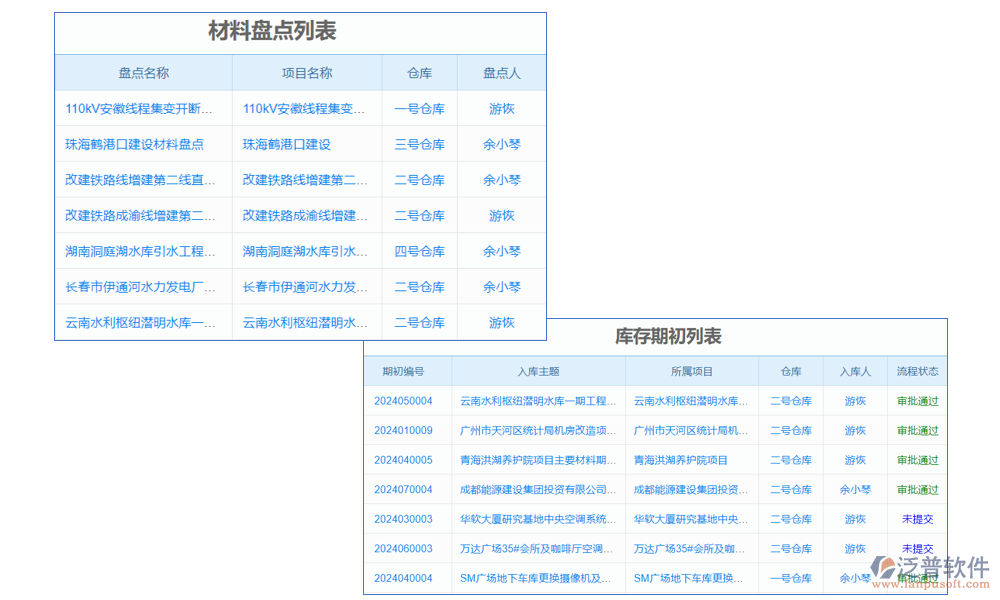Click 未提交 status on the 华软大厦 row

918,519
